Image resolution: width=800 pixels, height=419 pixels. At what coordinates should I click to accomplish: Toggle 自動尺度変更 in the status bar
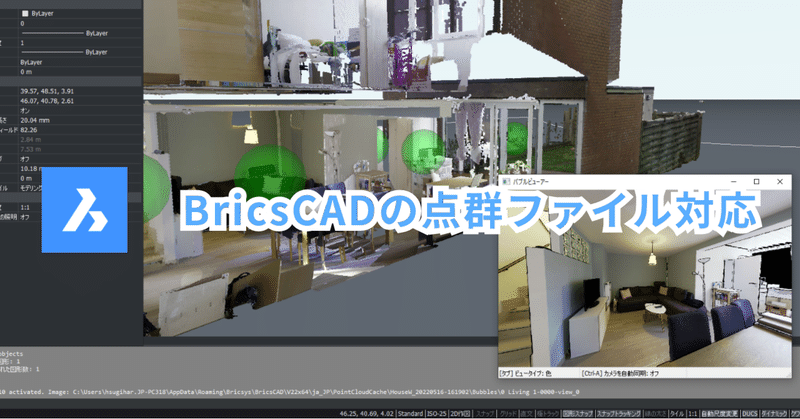pyautogui.click(x=719, y=413)
